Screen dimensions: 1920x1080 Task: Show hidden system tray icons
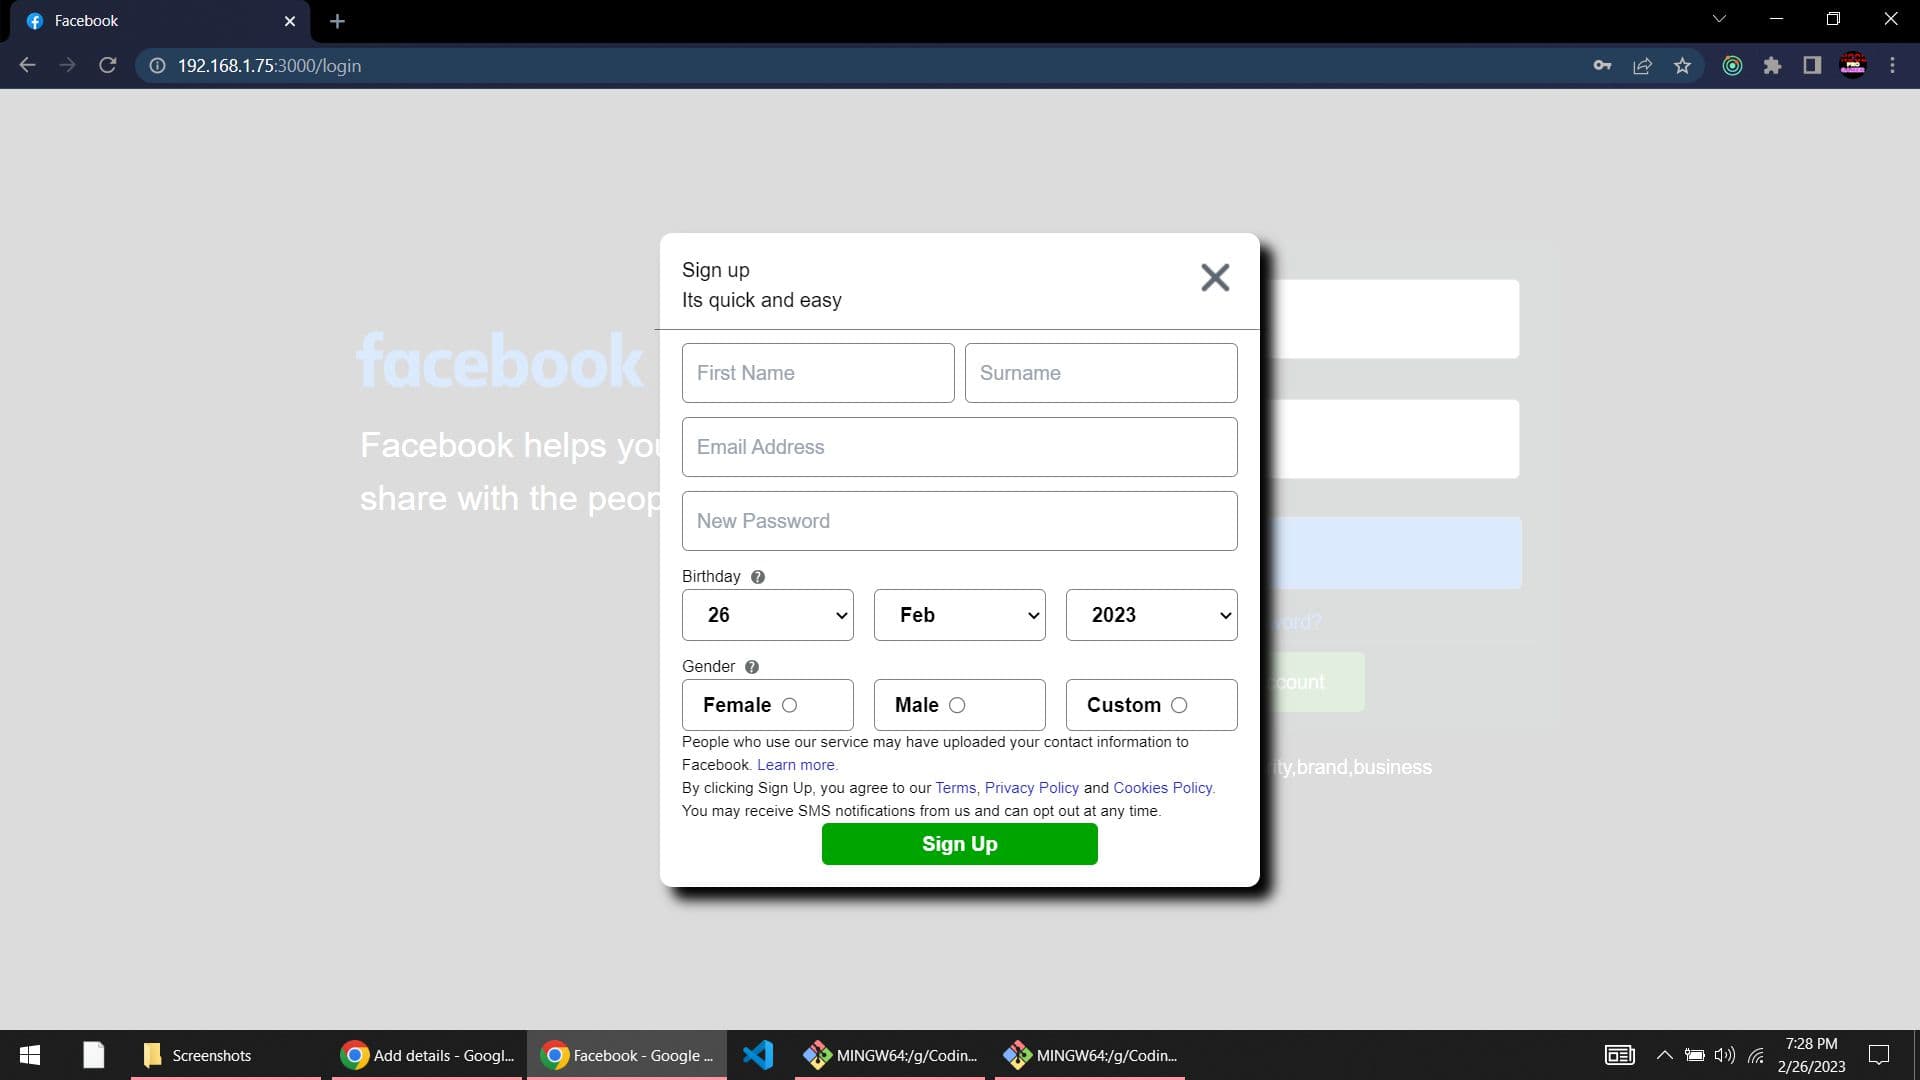[1664, 1055]
